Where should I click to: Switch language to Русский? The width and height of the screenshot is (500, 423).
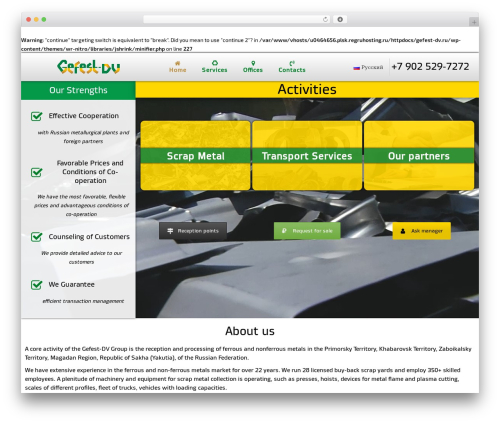point(368,67)
